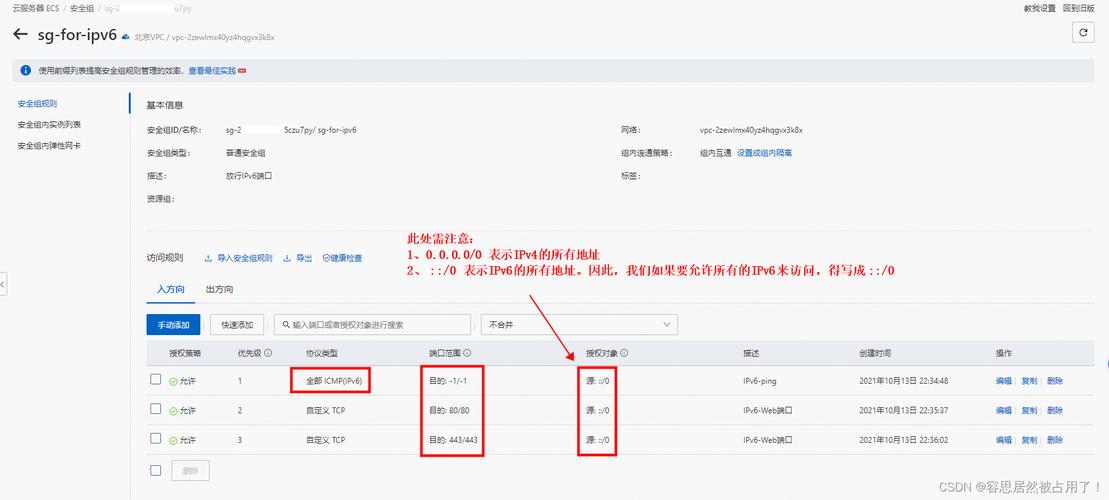The image size is (1109, 500).
Task: Click 删除 for the 80/80 rule
Action: tap(1055, 410)
